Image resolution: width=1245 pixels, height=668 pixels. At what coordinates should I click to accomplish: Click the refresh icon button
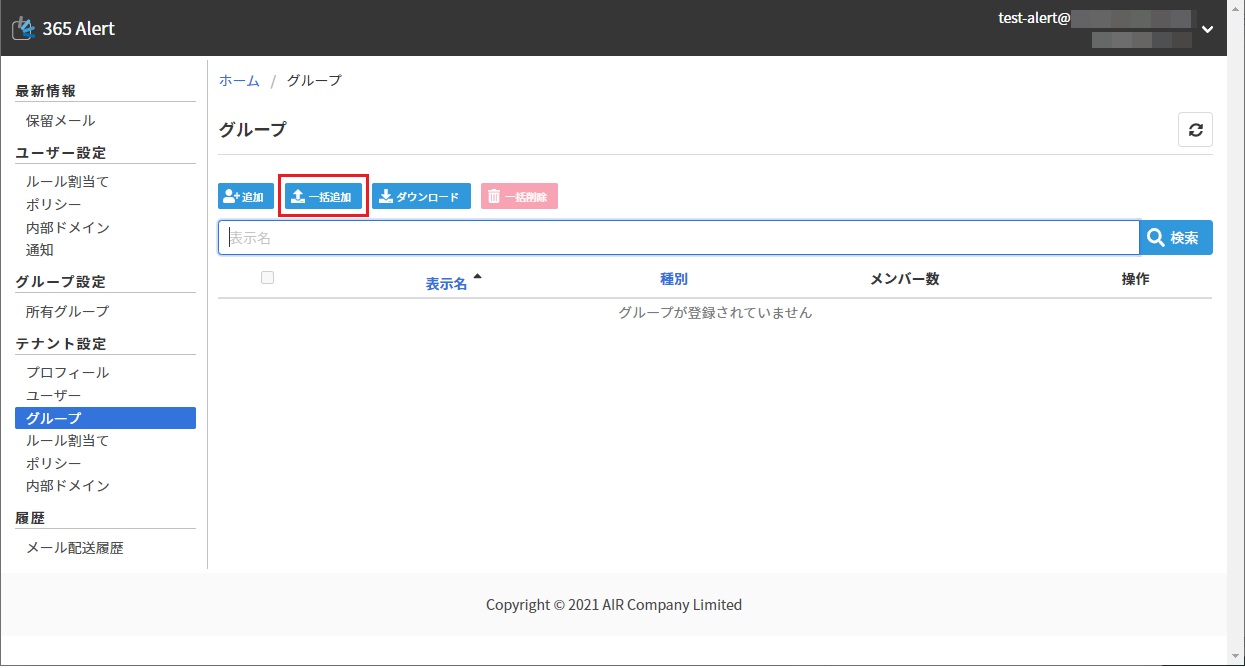[x=1195, y=130]
